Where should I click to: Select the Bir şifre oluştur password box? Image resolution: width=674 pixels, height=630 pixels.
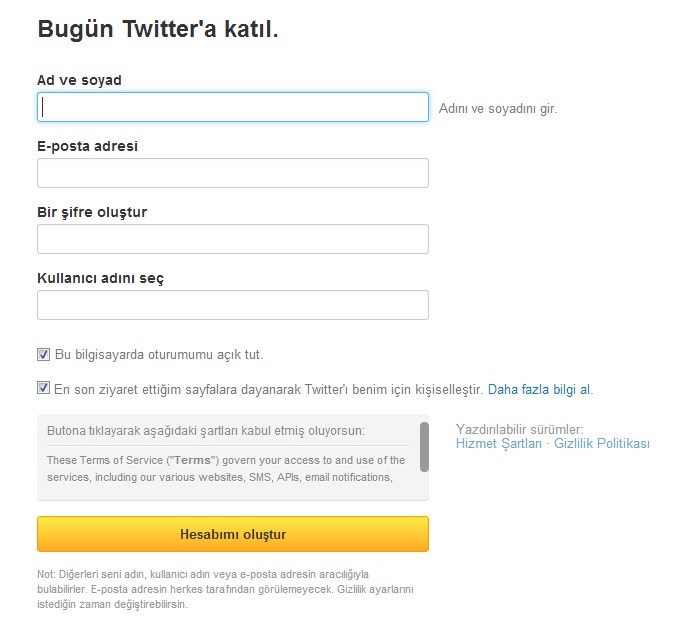[233, 239]
